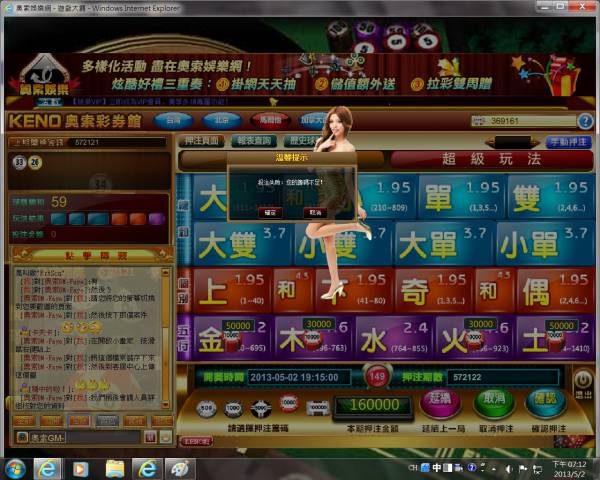600x480 pixels.
Task: Switch to the 北京 lottery tab
Action: click(x=222, y=121)
